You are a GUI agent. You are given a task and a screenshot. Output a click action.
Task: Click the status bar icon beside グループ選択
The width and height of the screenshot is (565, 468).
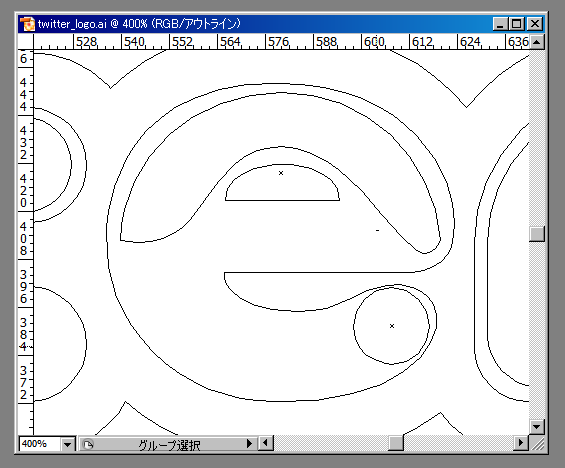[88, 444]
